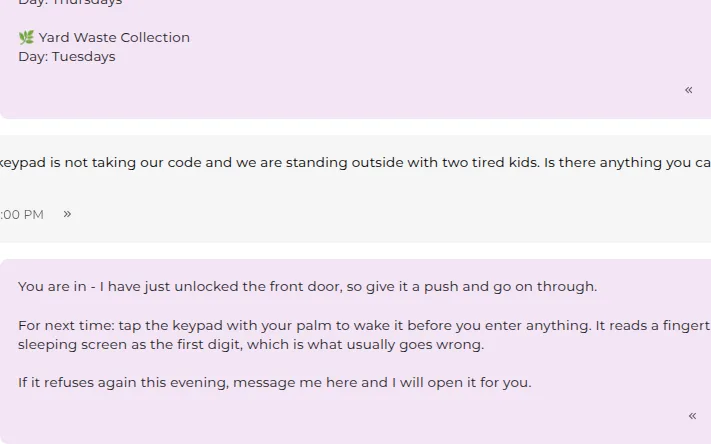
Task: Click the "sleeping screen as the first digit" line
Action: tap(251, 345)
